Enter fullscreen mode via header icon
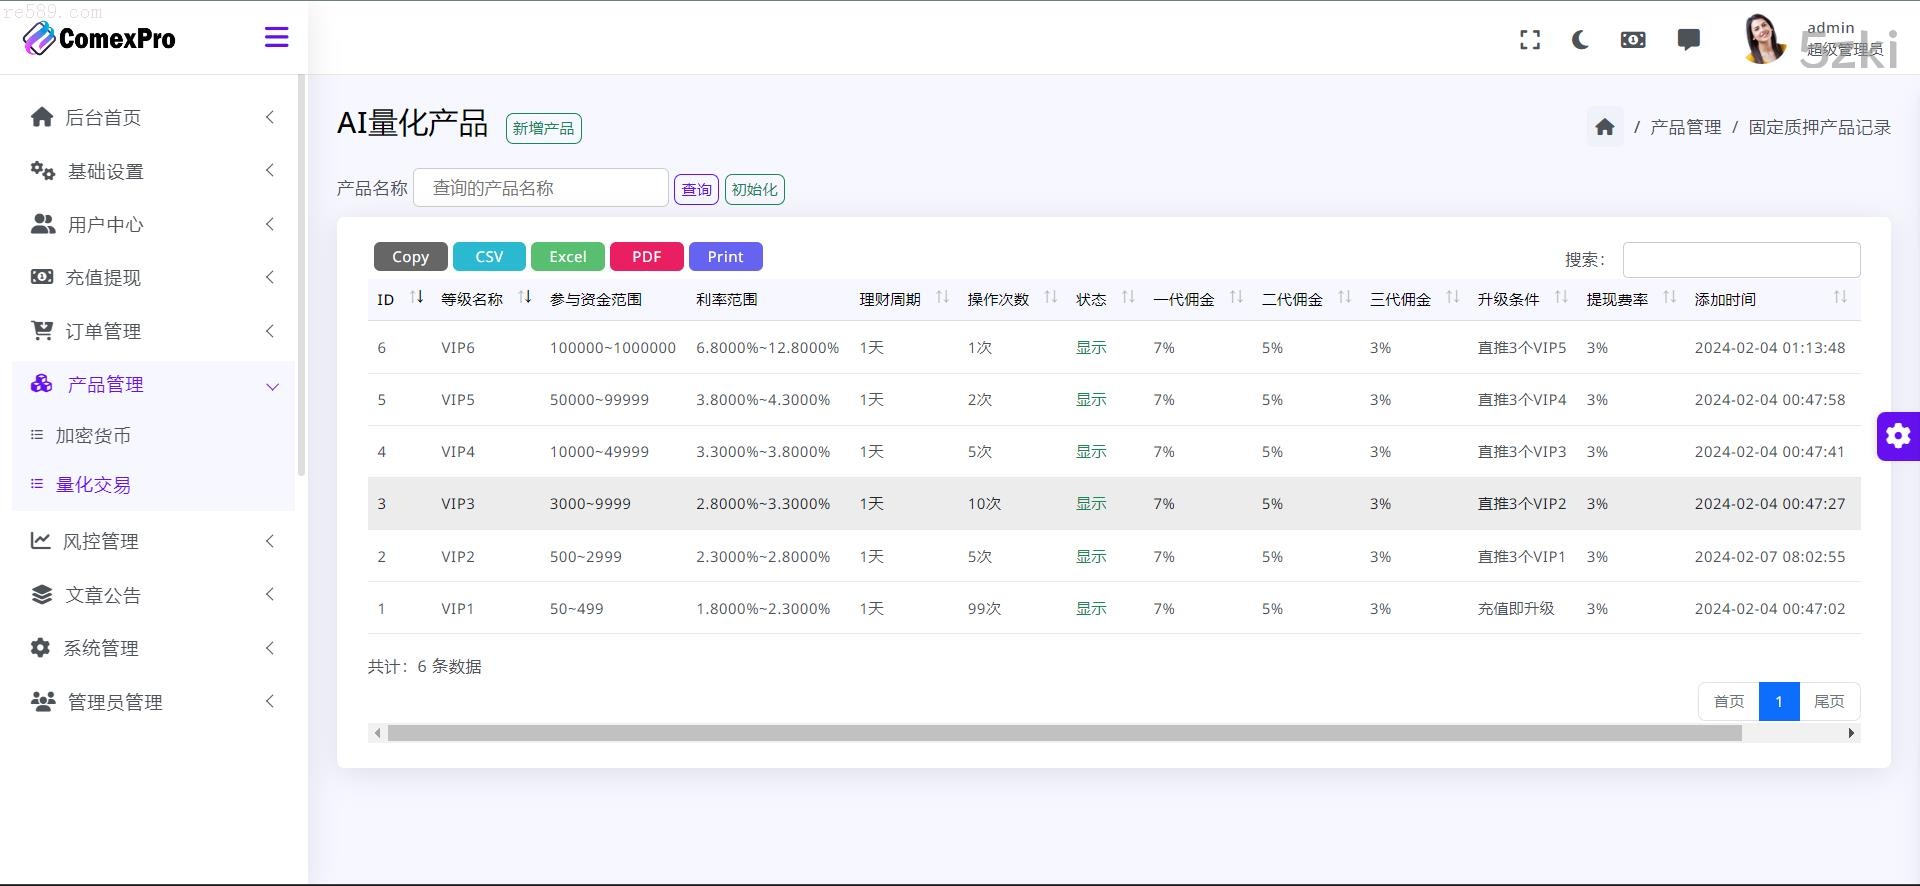 tap(1529, 40)
